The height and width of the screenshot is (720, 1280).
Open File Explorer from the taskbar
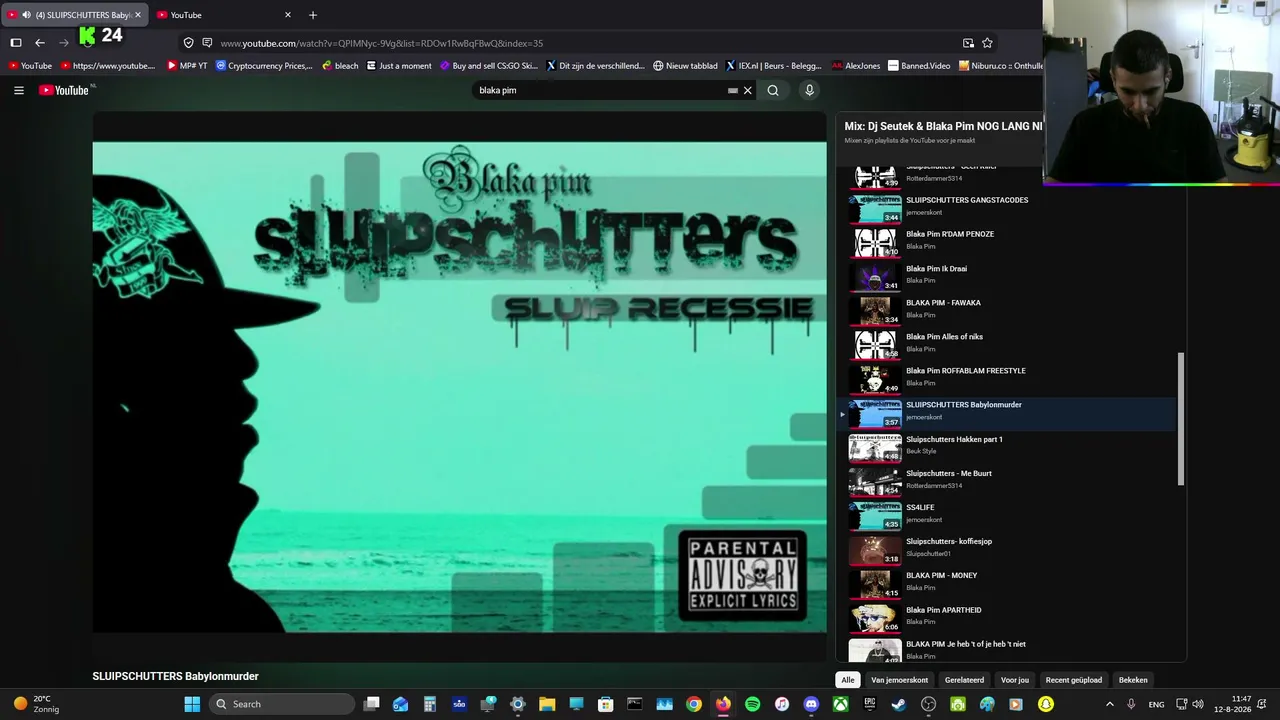[x=547, y=704]
